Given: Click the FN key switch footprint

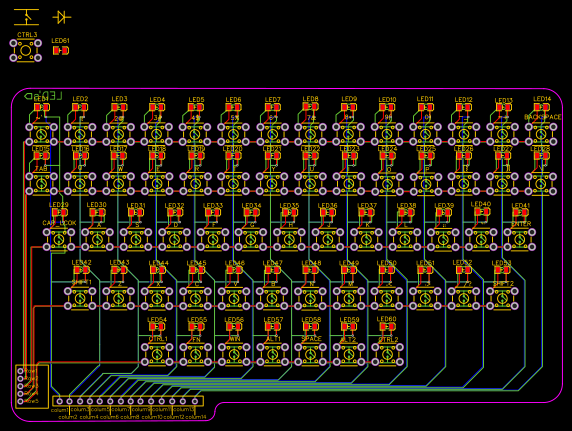Looking at the screenshot, I should [196, 354].
